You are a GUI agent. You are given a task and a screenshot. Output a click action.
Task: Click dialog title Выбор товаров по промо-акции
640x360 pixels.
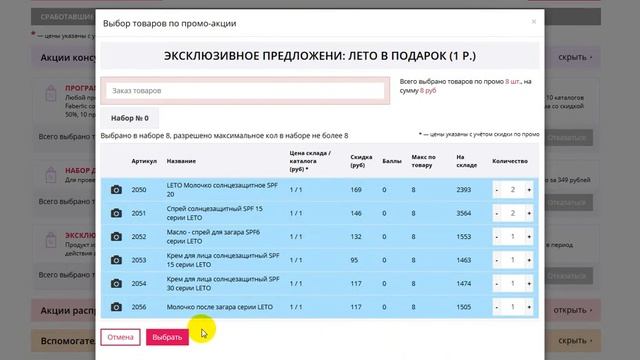click(x=169, y=24)
